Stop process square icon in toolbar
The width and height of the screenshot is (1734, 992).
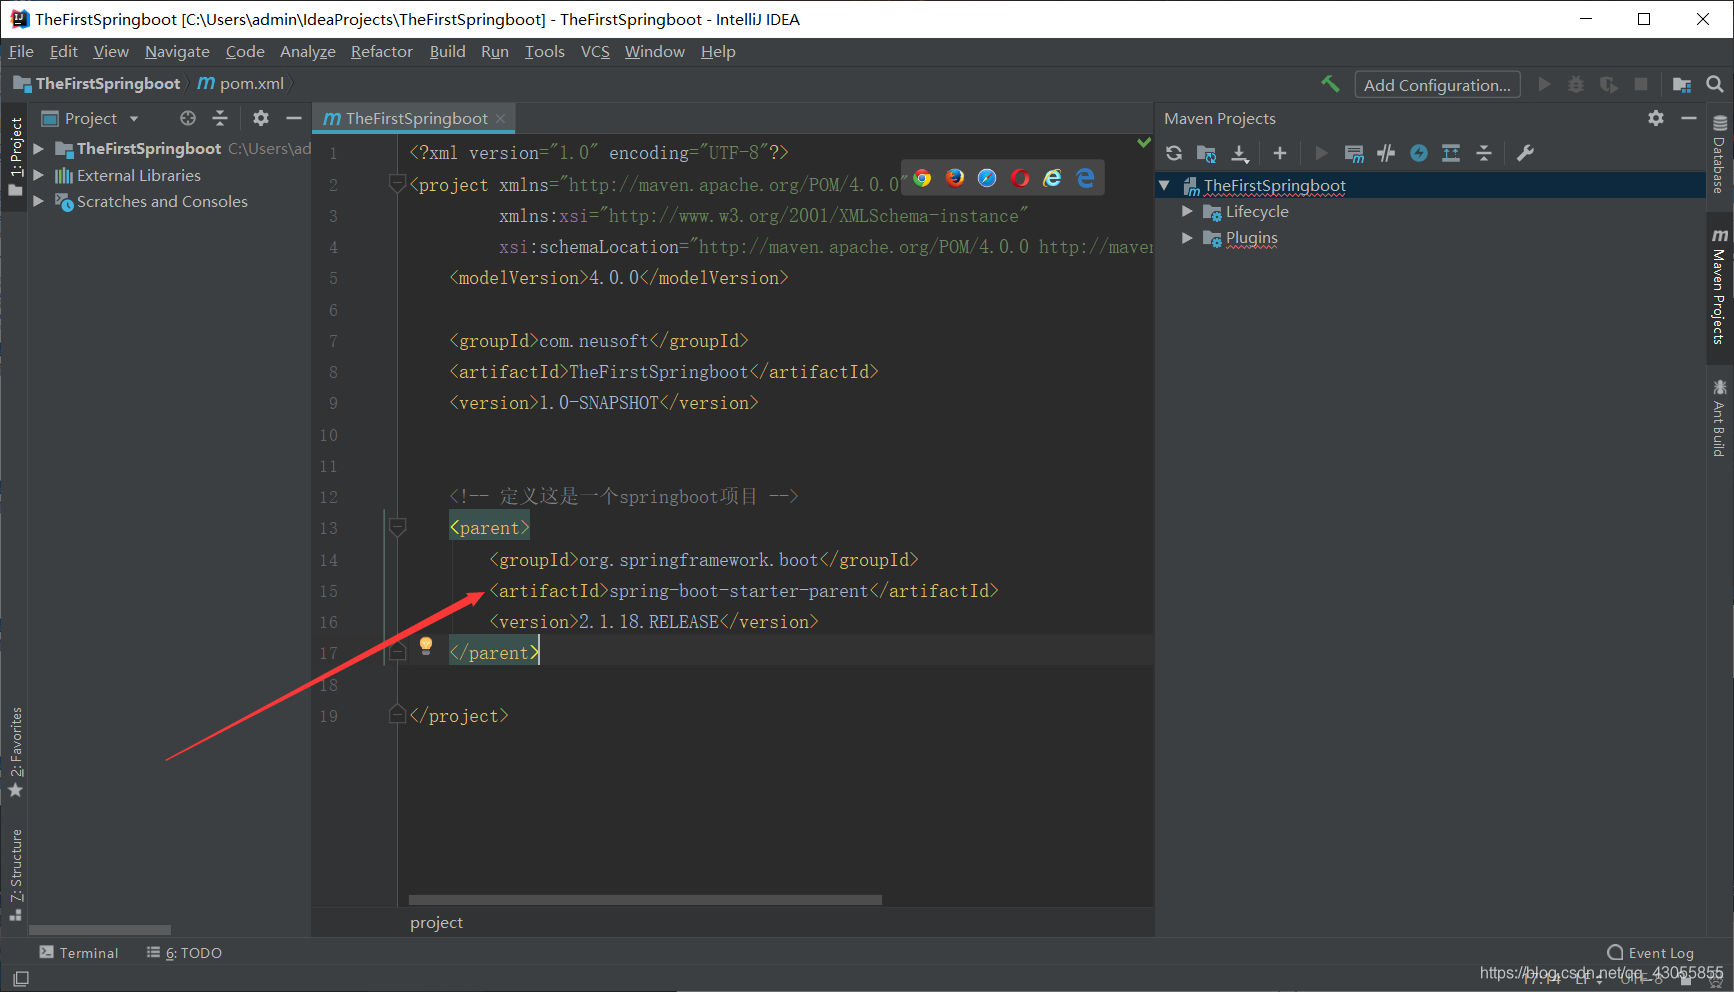1641,85
